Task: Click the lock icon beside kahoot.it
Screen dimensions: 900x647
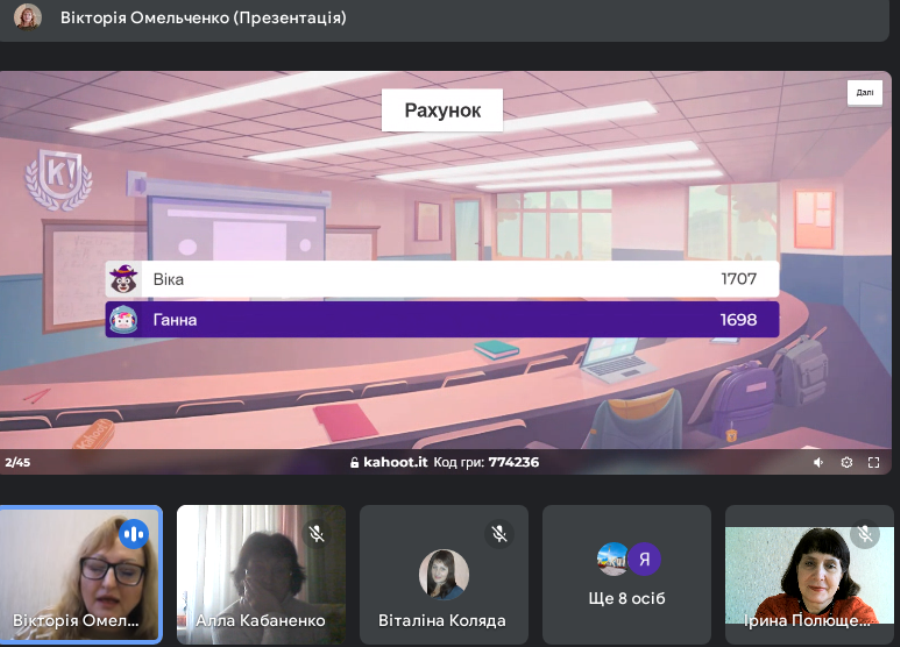Action: (354, 462)
